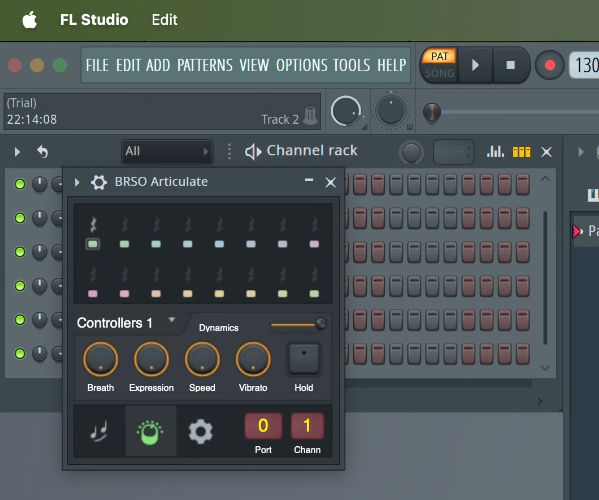Open the Channel rack options arrow
Screen dimensions: 599x500
tap(17, 152)
